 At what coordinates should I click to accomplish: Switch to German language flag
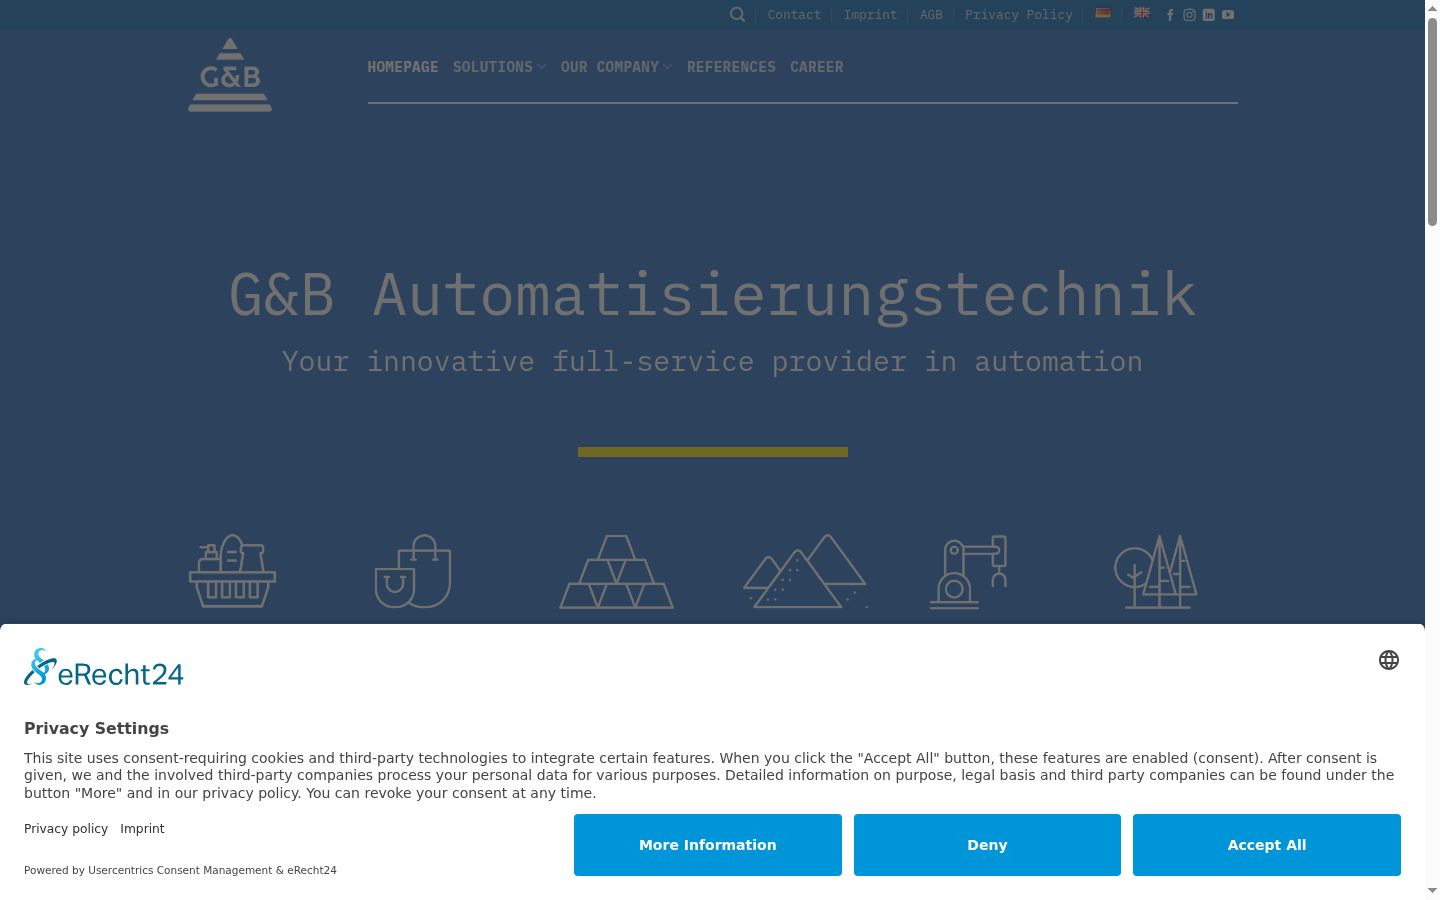(x=1103, y=13)
